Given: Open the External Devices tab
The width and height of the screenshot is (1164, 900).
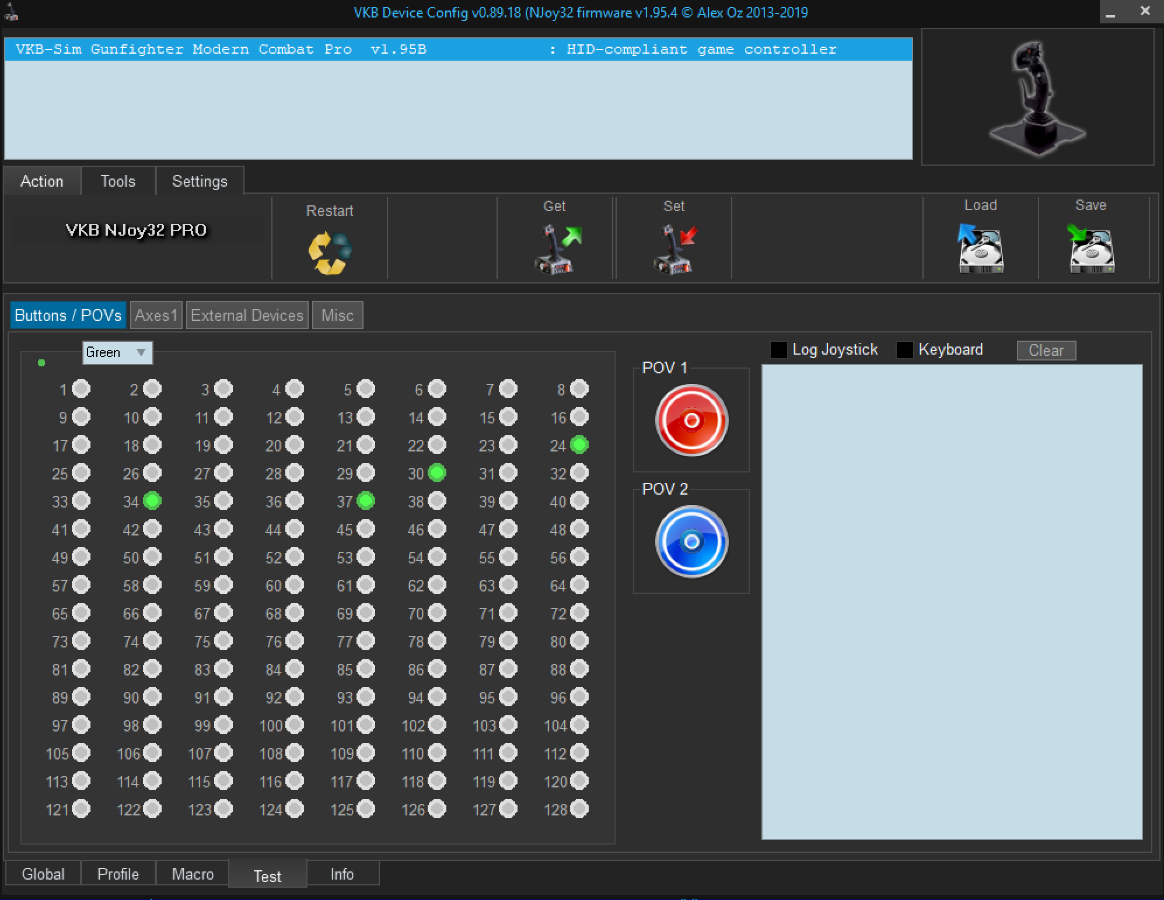Looking at the screenshot, I should 247,315.
